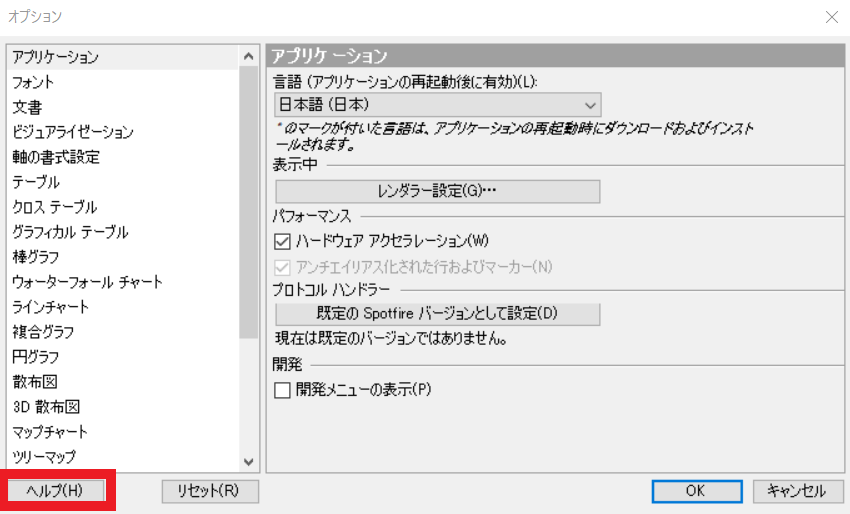This screenshot has width=850, height=514.
Task: Select フォント in the category list
Action: (x=123, y=82)
